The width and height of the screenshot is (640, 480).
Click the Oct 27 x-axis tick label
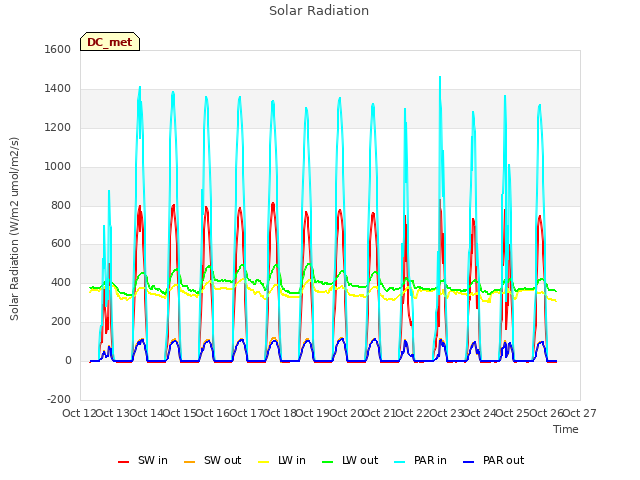pyautogui.click(x=580, y=413)
